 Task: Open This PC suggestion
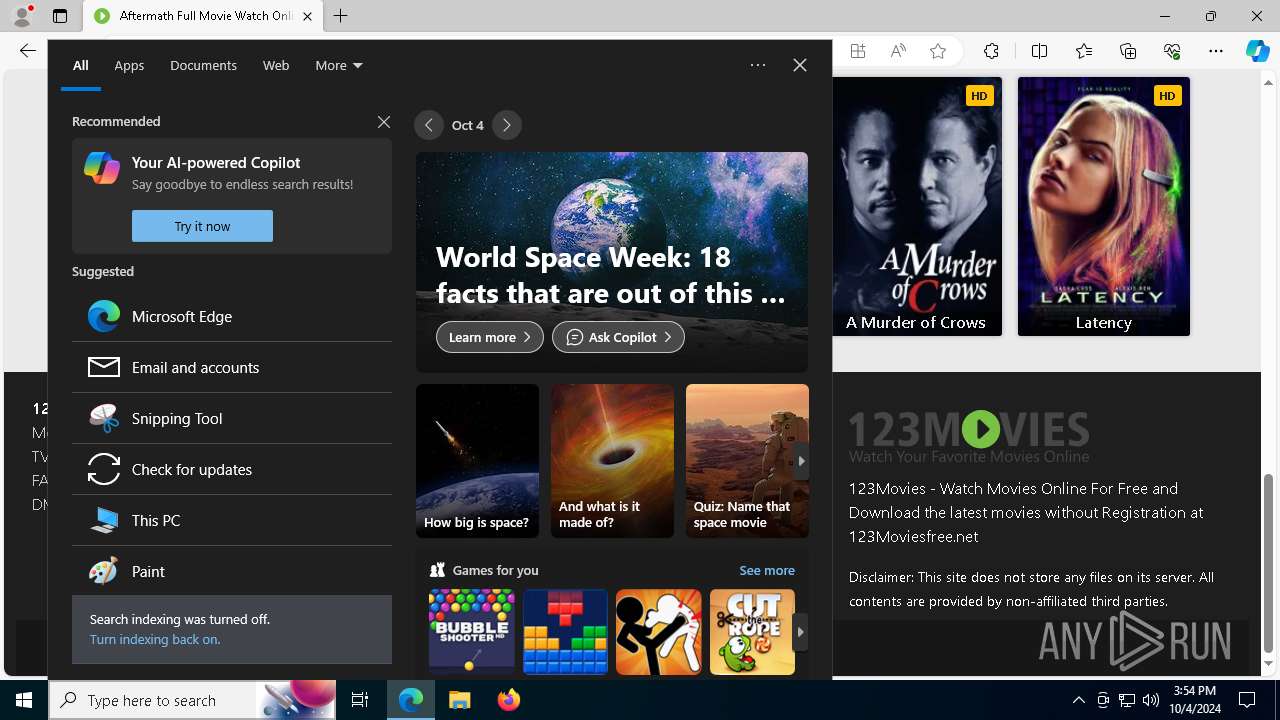pyautogui.click(x=232, y=520)
